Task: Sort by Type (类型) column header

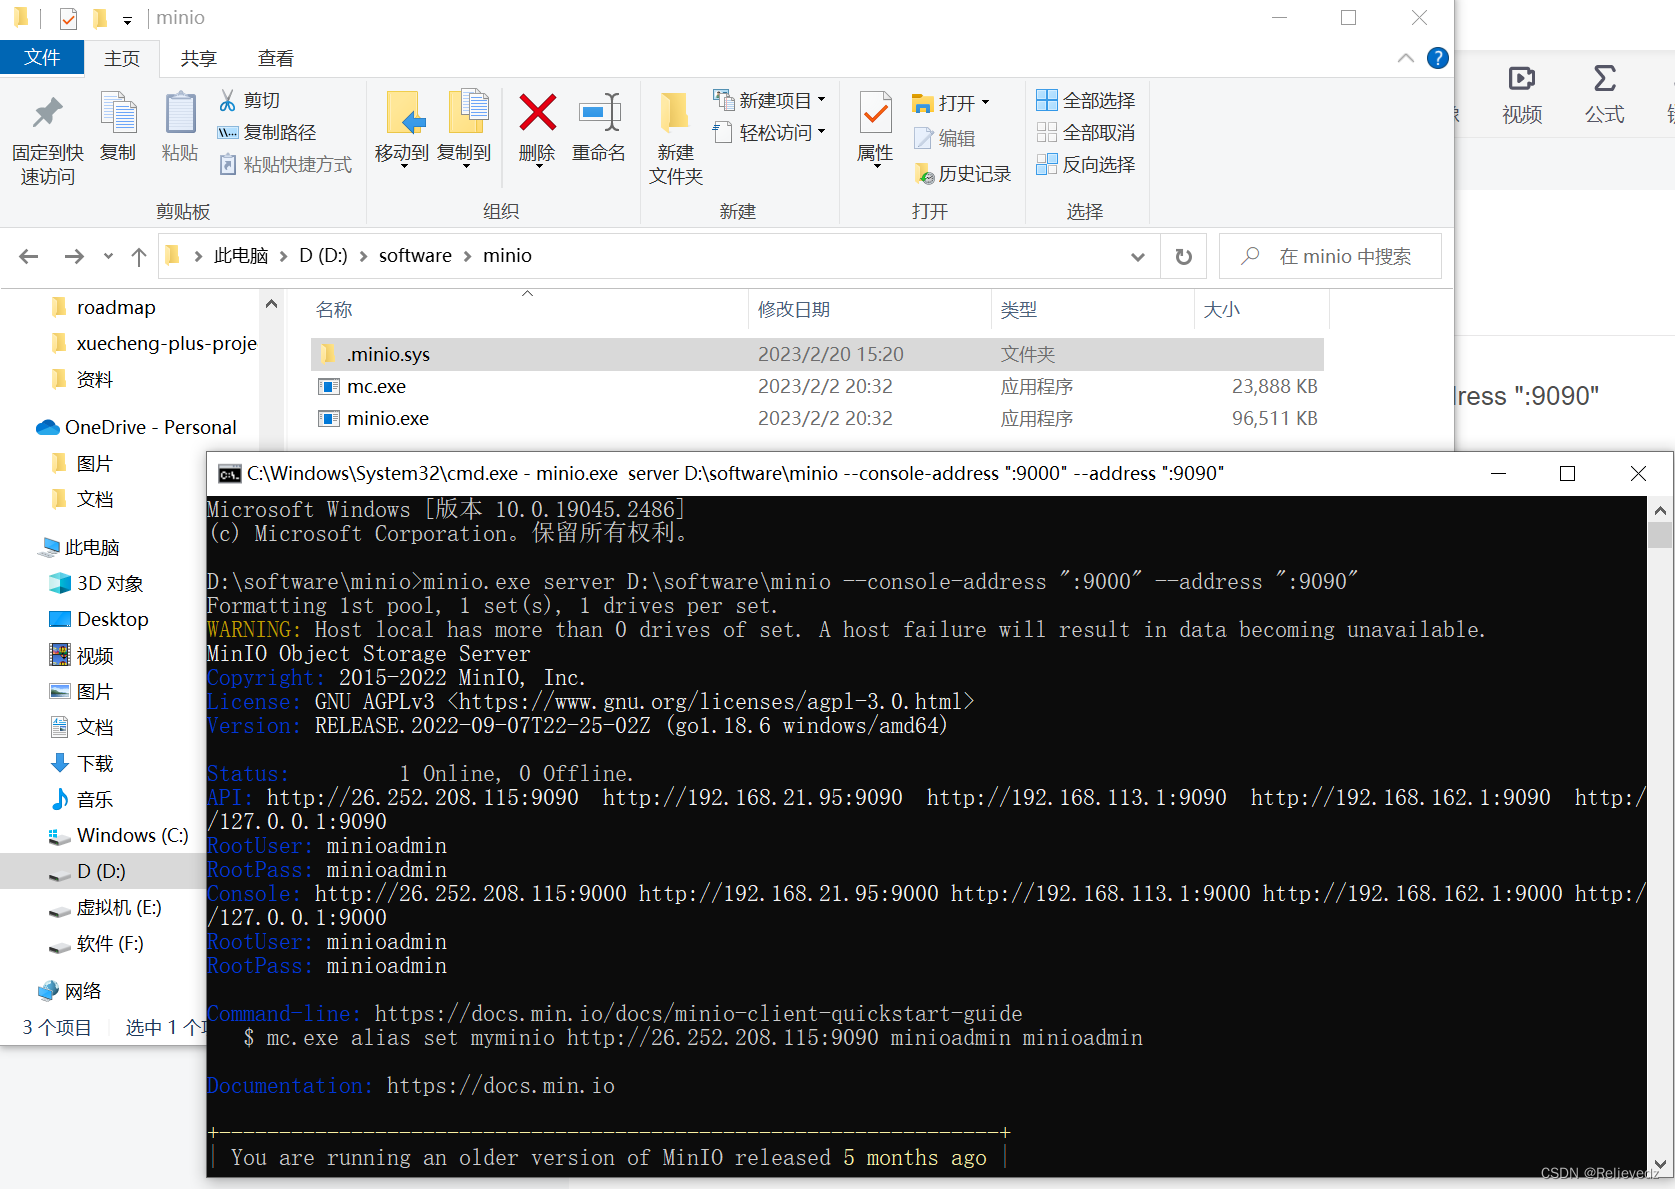Action: pos(1093,310)
